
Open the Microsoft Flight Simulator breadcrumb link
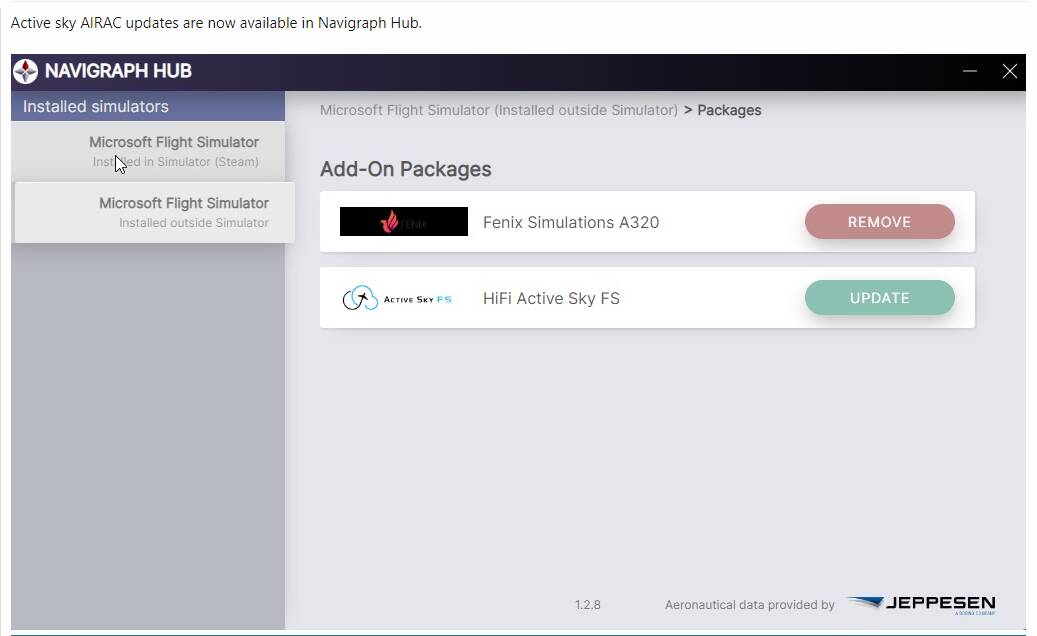[x=499, y=110]
